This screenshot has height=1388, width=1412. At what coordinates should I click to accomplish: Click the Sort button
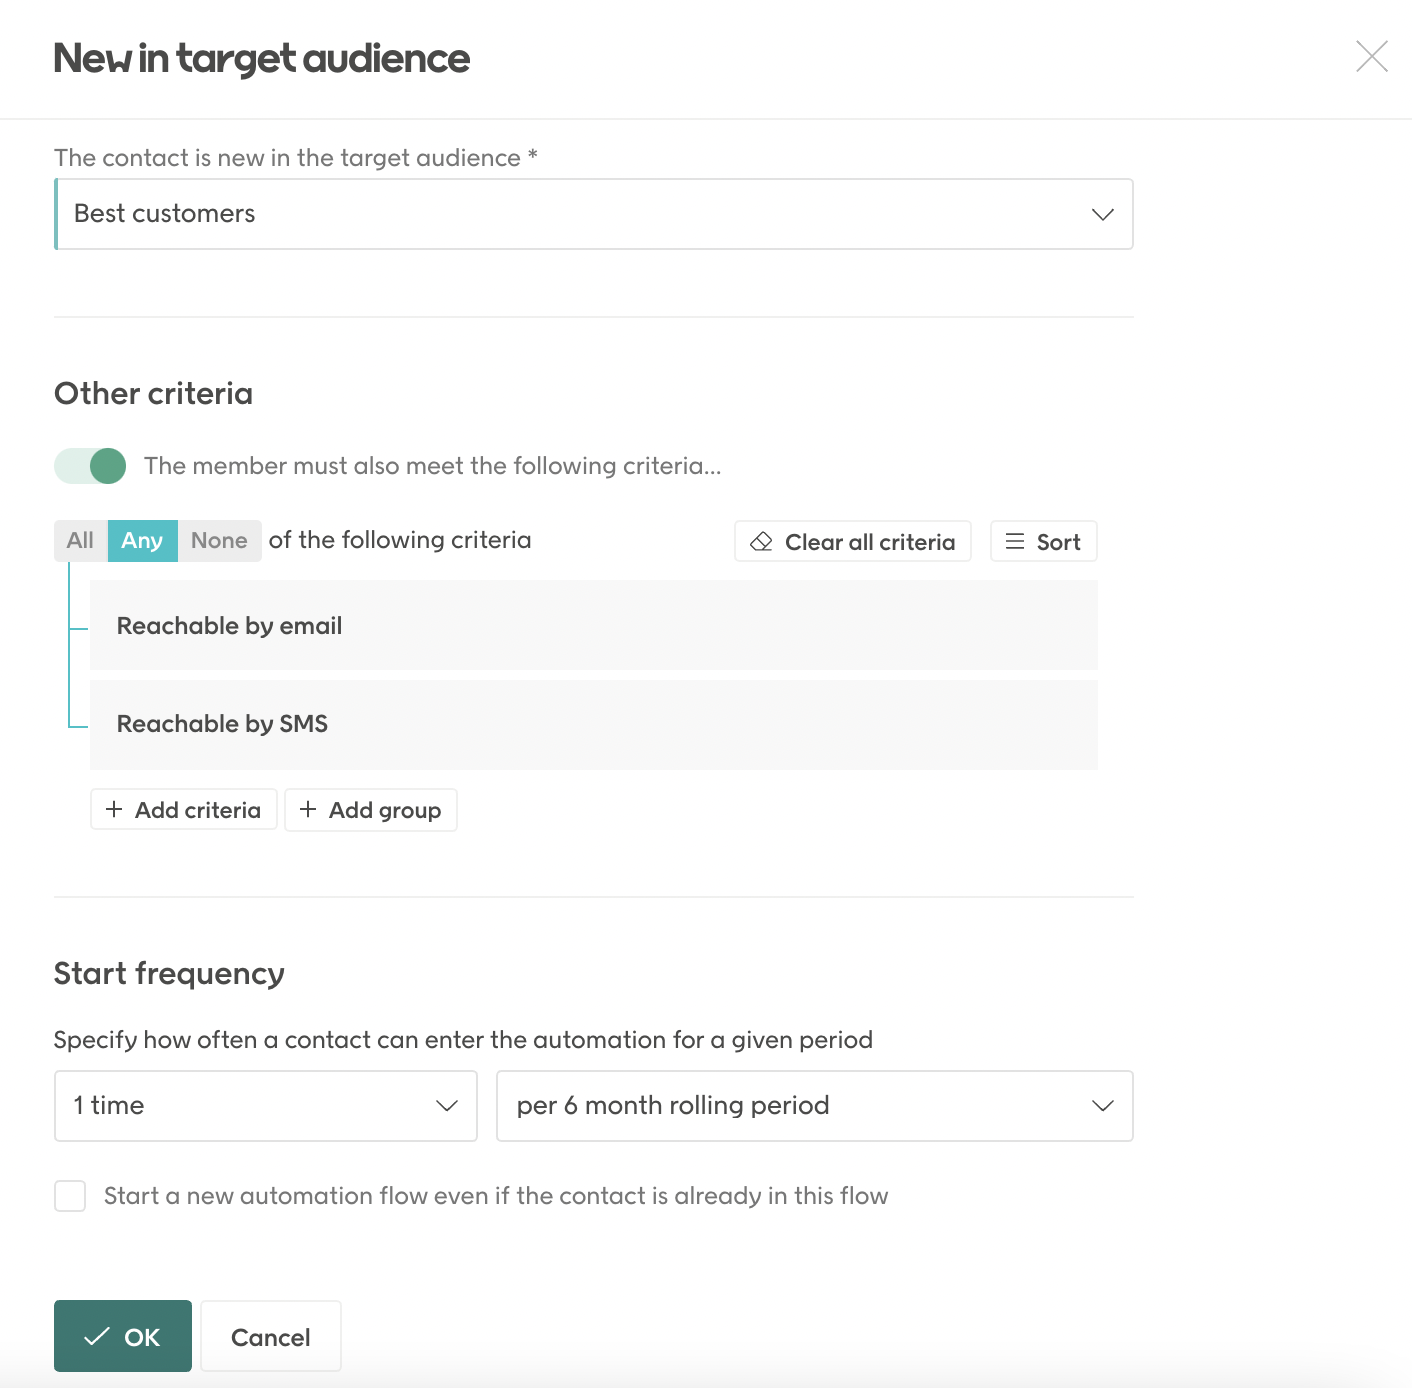tap(1043, 541)
